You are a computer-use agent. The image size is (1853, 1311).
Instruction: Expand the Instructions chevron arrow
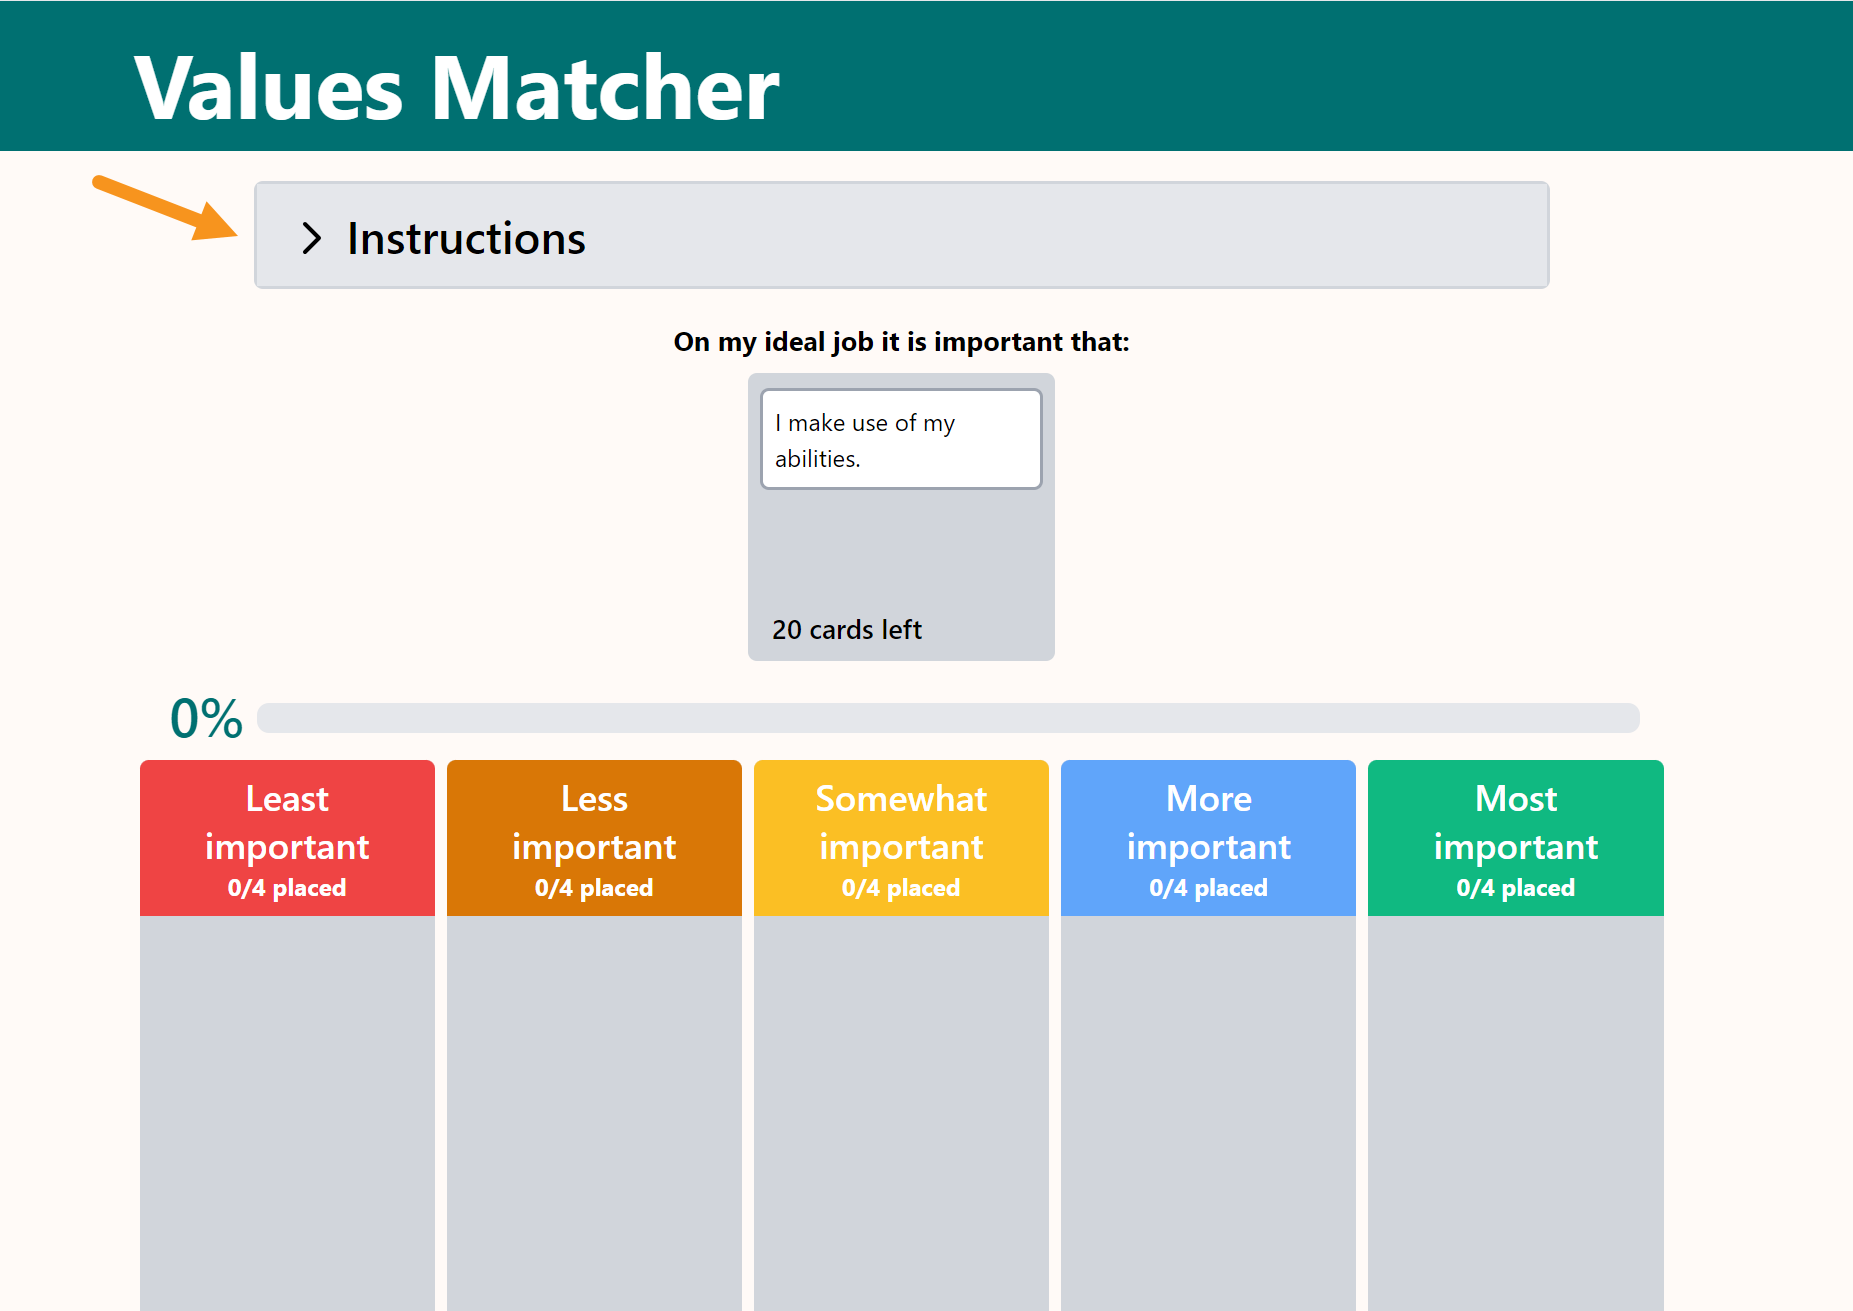point(312,238)
